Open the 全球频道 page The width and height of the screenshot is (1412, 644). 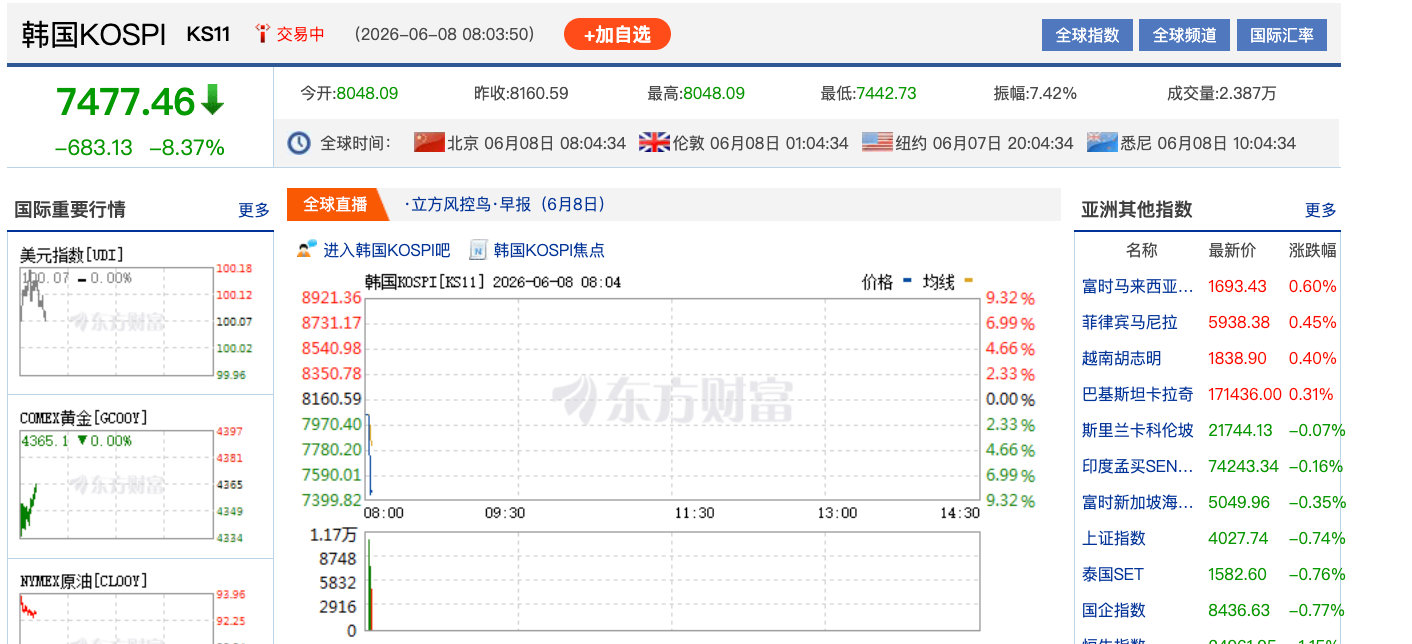[1184, 35]
